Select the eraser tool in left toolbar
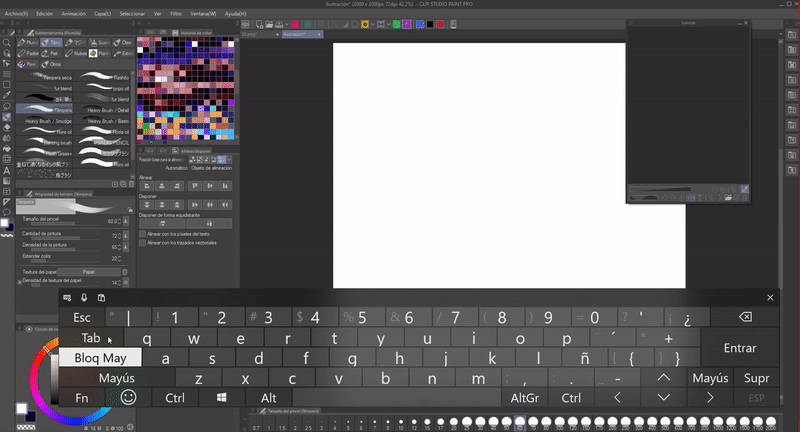800x432 pixels. (7, 128)
